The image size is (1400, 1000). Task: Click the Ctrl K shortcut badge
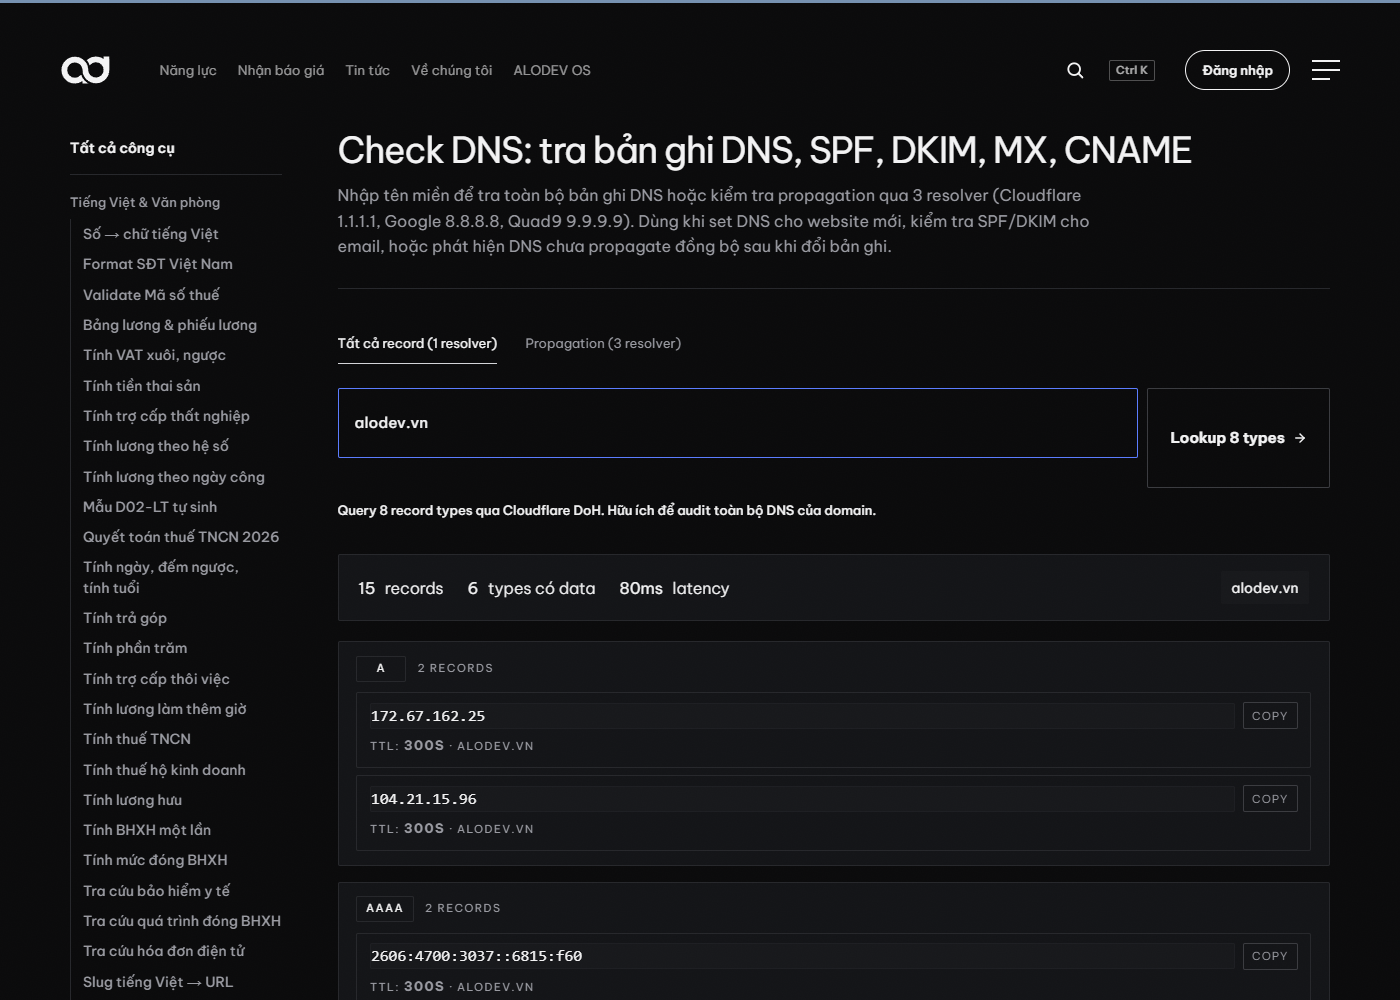[x=1132, y=70]
